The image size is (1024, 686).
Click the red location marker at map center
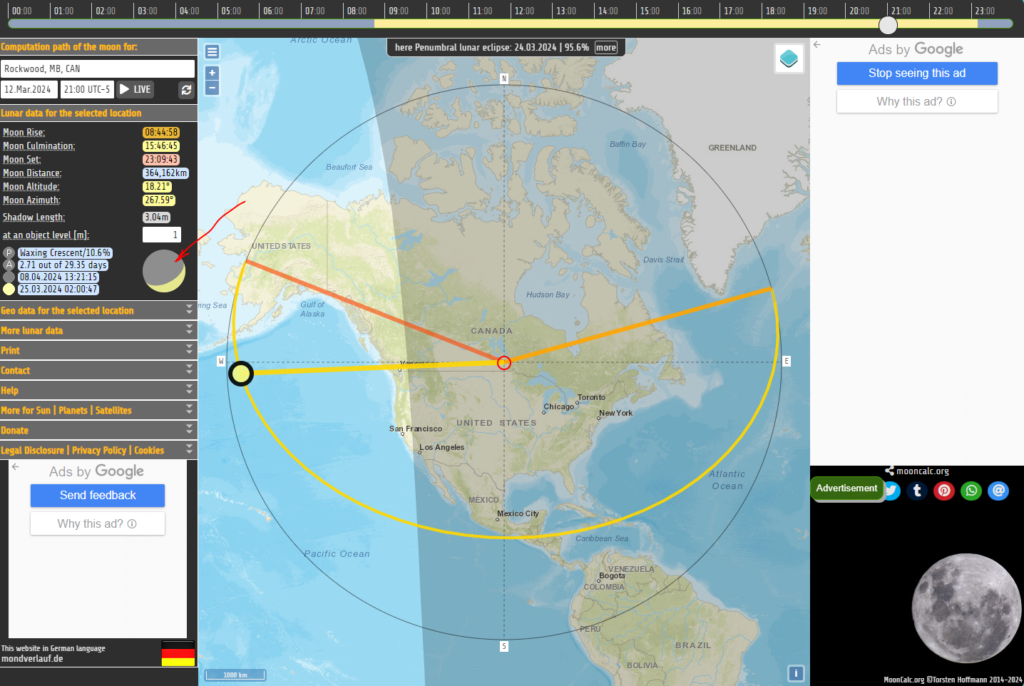click(504, 363)
